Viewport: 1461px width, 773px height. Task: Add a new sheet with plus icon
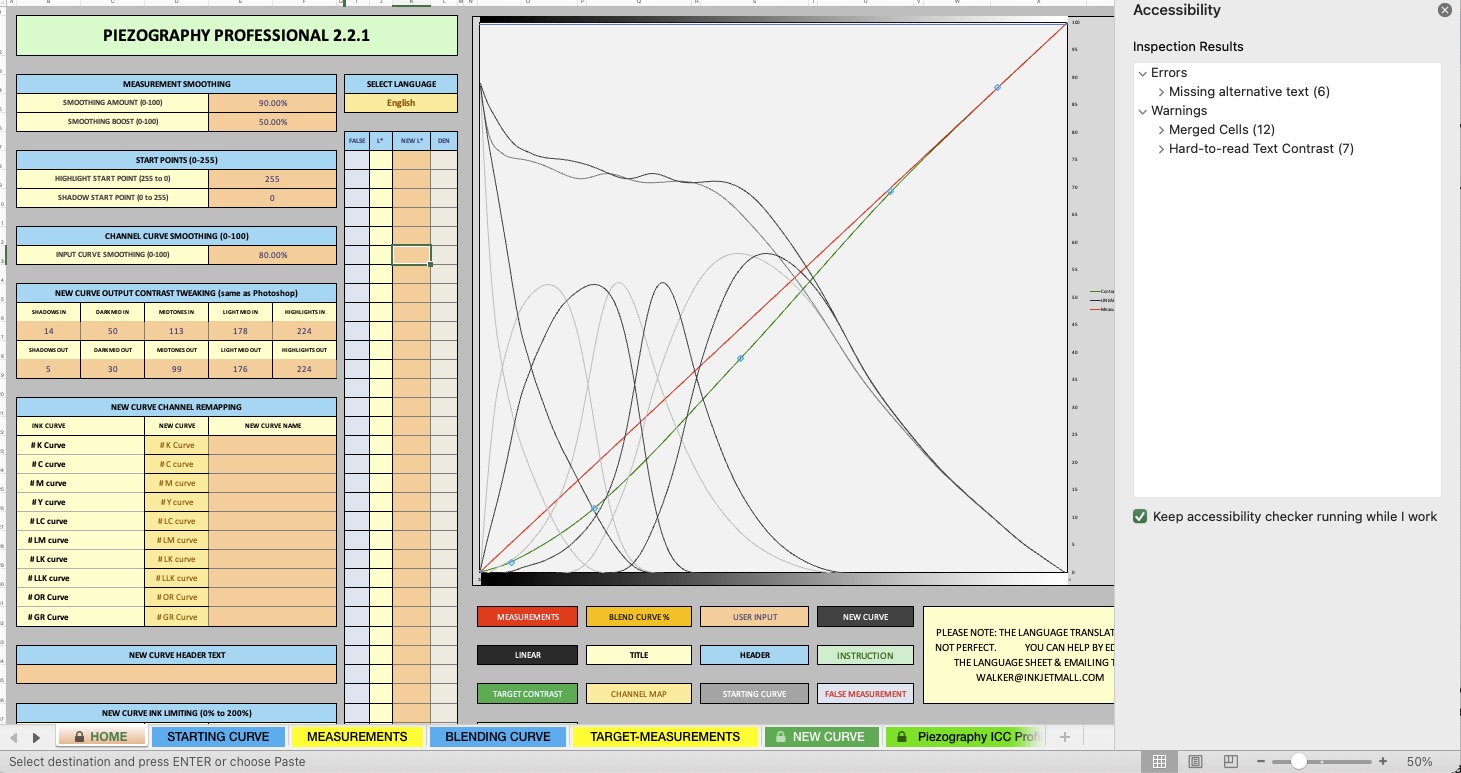tap(1065, 737)
